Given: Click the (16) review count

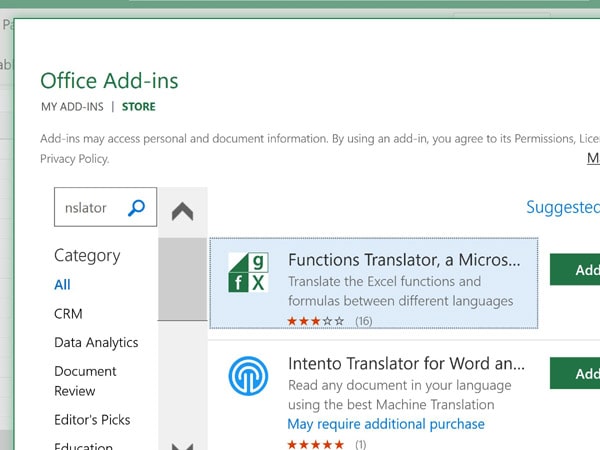Looking at the screenshot, I should pos(364,321).
